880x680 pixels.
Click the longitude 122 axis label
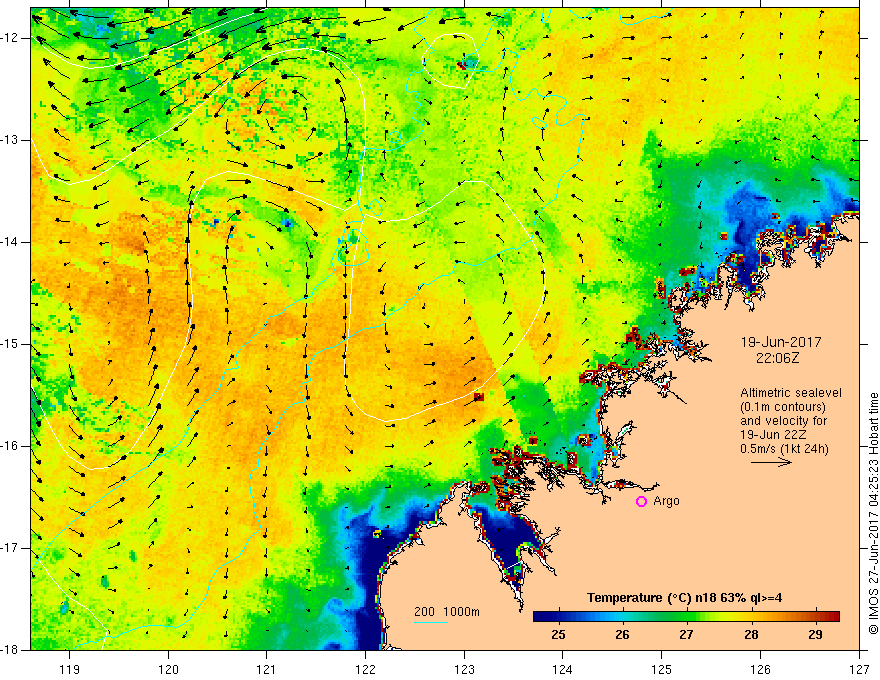point(365,669)
